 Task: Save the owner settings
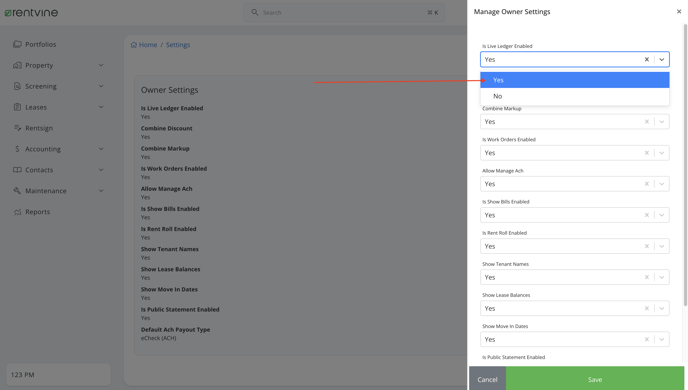(x=595, y=379)
